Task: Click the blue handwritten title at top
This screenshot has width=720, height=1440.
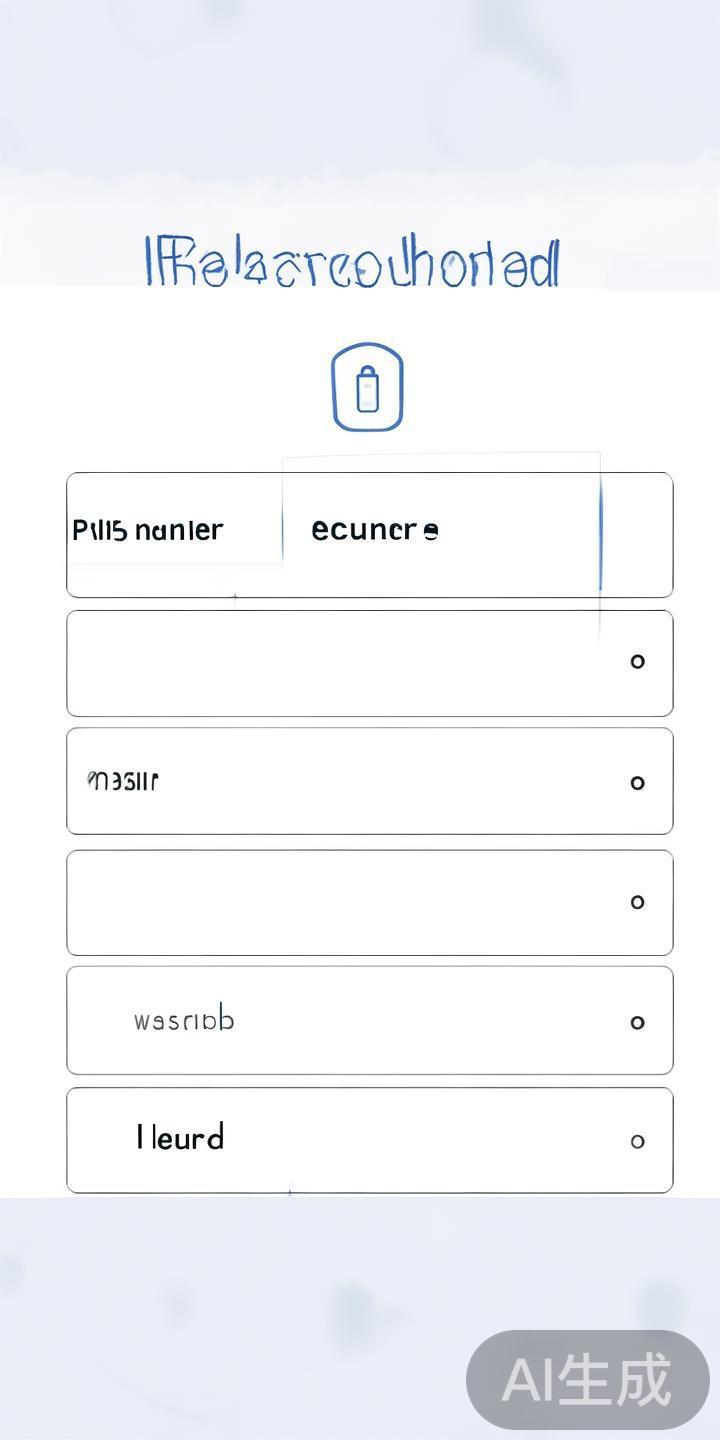Action: 352,264
